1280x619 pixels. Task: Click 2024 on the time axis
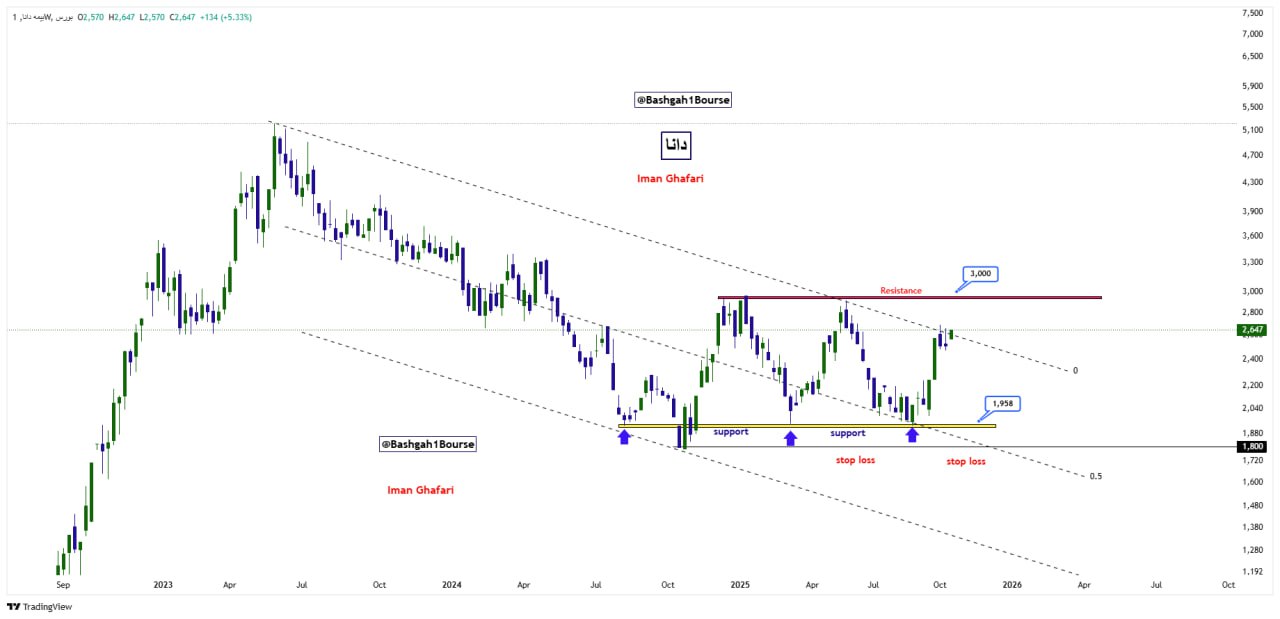tap(452, 583)
